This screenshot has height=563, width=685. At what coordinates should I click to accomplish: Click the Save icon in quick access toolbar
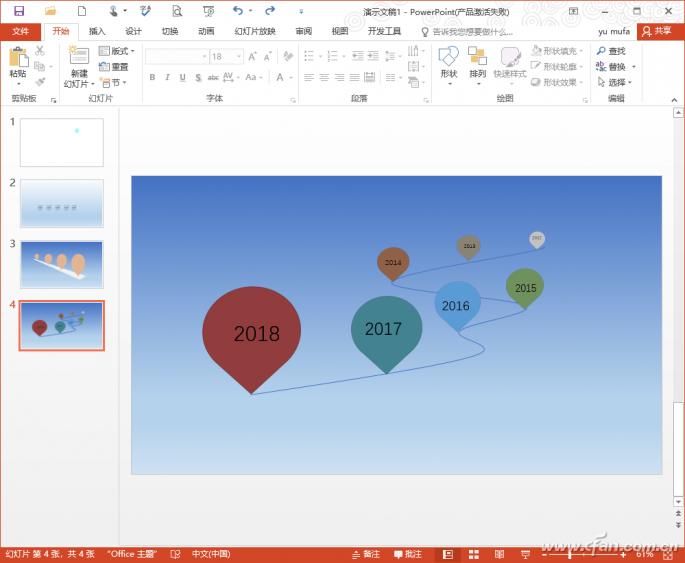(19, 11)
